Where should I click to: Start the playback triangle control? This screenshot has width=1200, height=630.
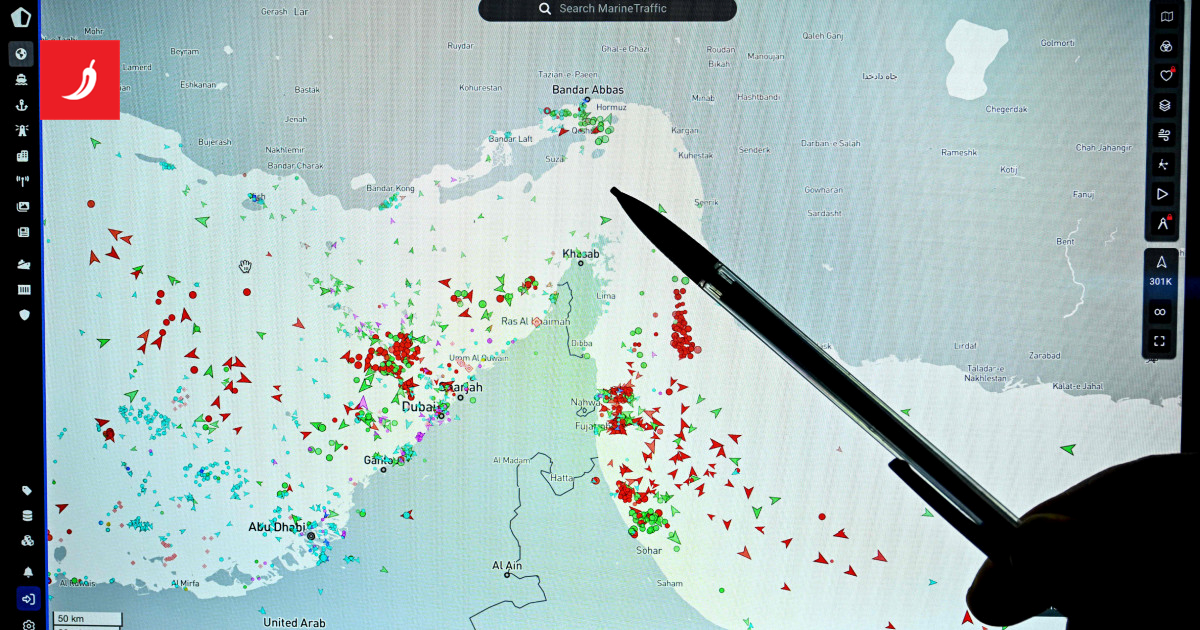1164,193
